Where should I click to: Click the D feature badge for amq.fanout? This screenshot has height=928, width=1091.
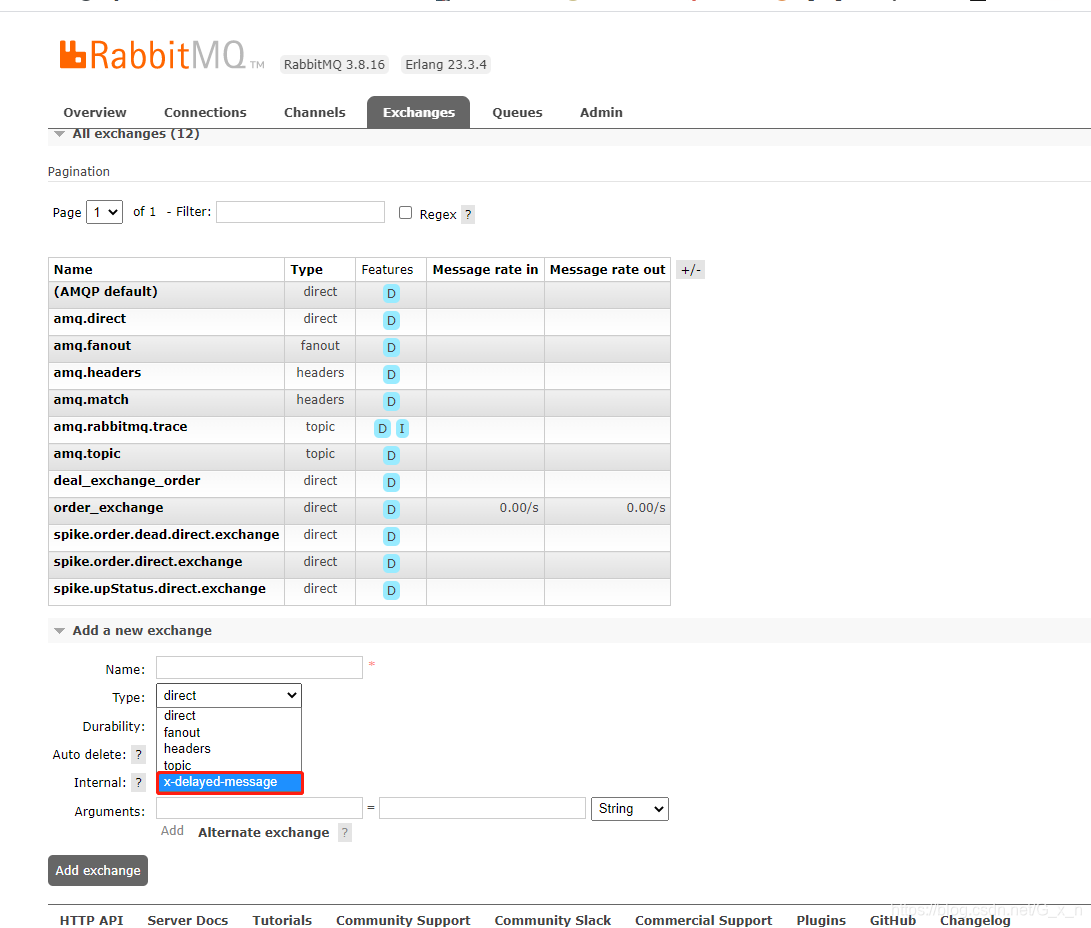[391, 348]
